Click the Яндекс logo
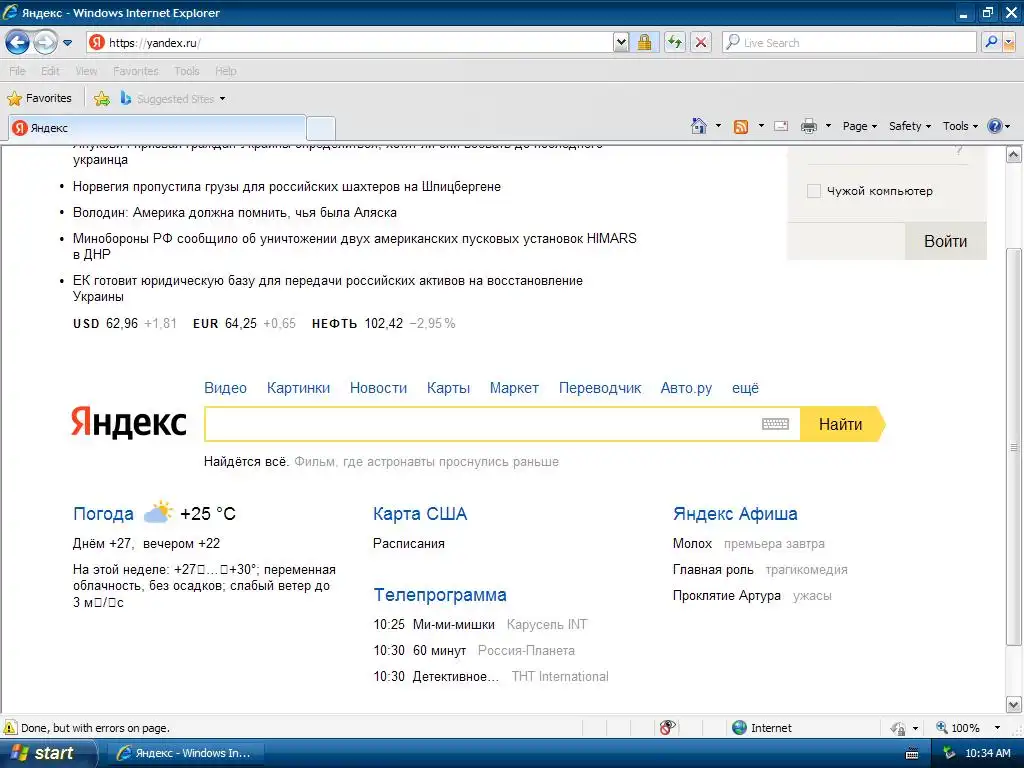This screenshot has width=1024, height=768. pos(129,422)
